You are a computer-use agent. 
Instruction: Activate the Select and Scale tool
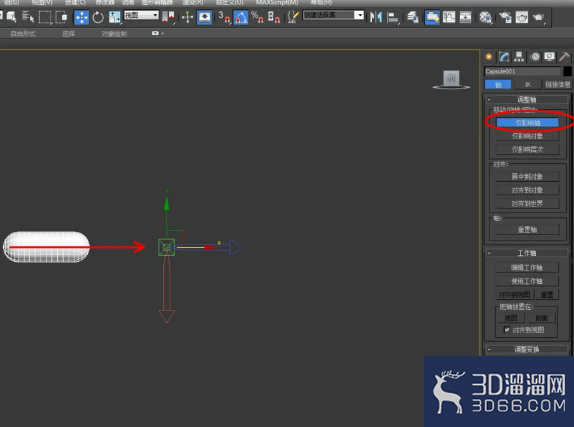pyautogui.click(x=115, y=17)
